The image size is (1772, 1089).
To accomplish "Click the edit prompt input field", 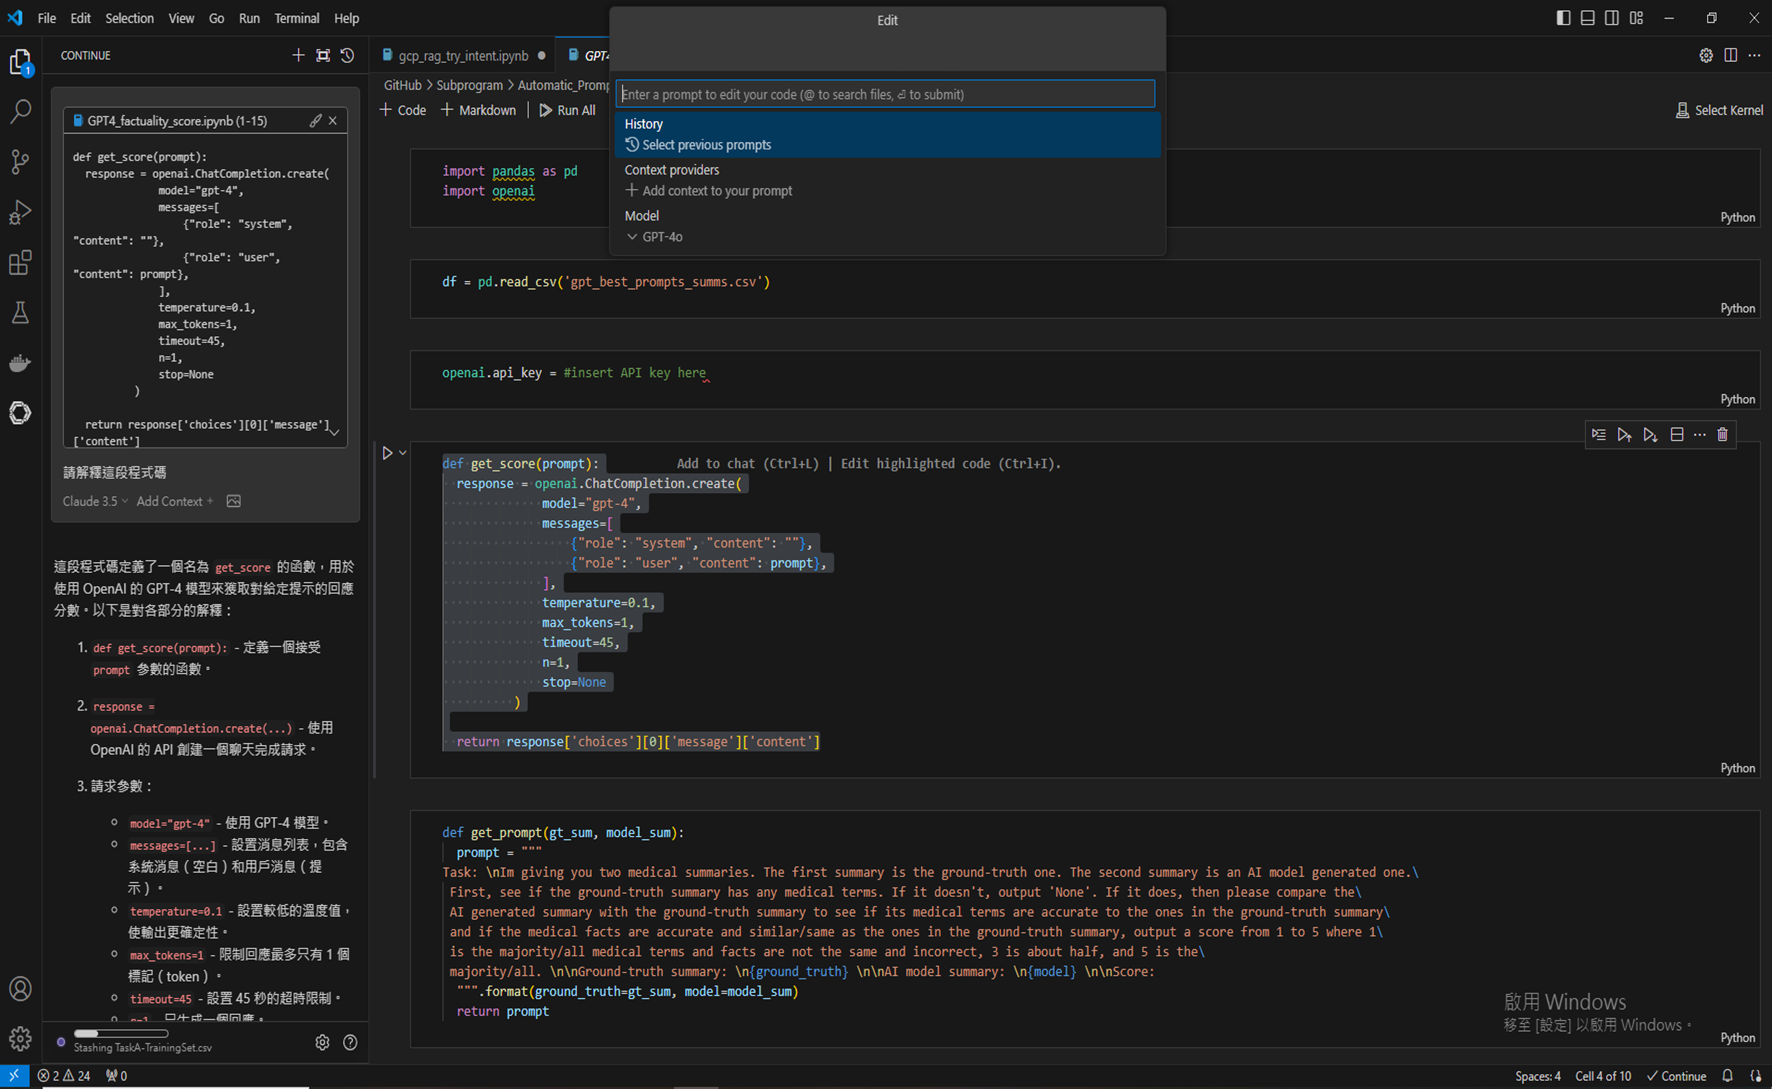I will click(884, 94).
